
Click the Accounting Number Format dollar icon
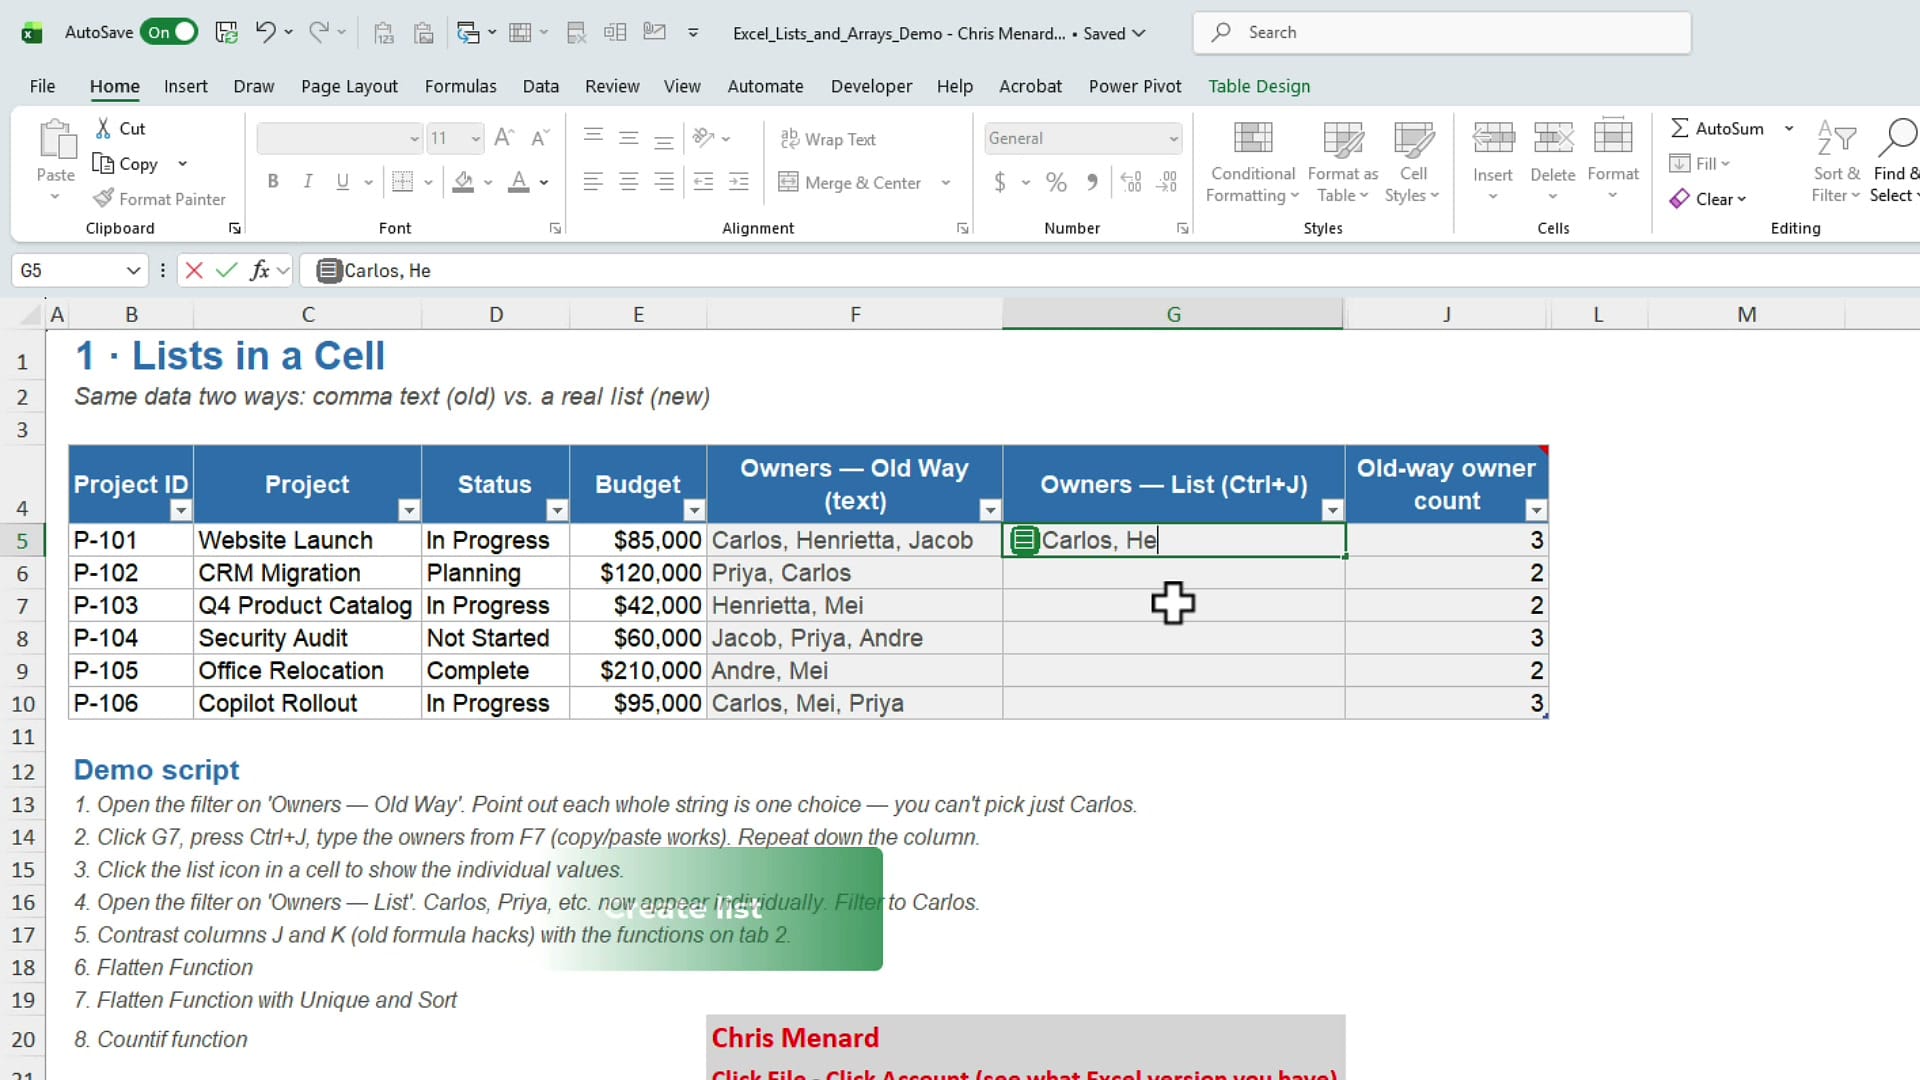999,182
